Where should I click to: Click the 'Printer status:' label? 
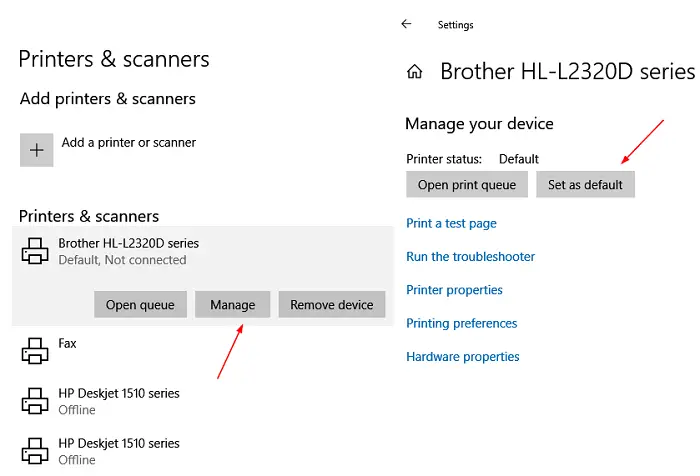click(444, 159)
